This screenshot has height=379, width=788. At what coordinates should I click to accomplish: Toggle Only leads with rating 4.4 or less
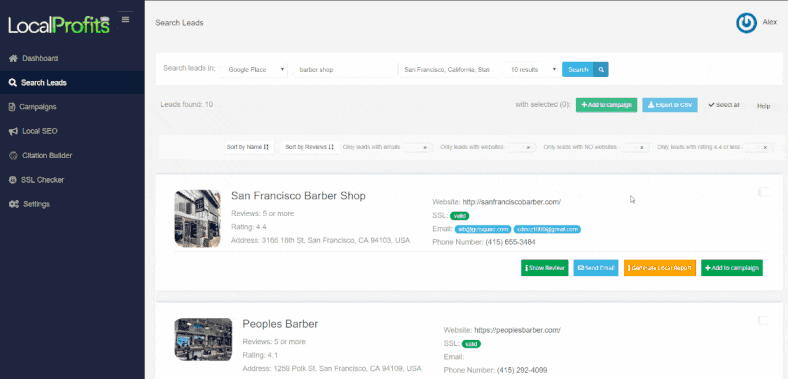pyautogui.click(x=759, y=147)
